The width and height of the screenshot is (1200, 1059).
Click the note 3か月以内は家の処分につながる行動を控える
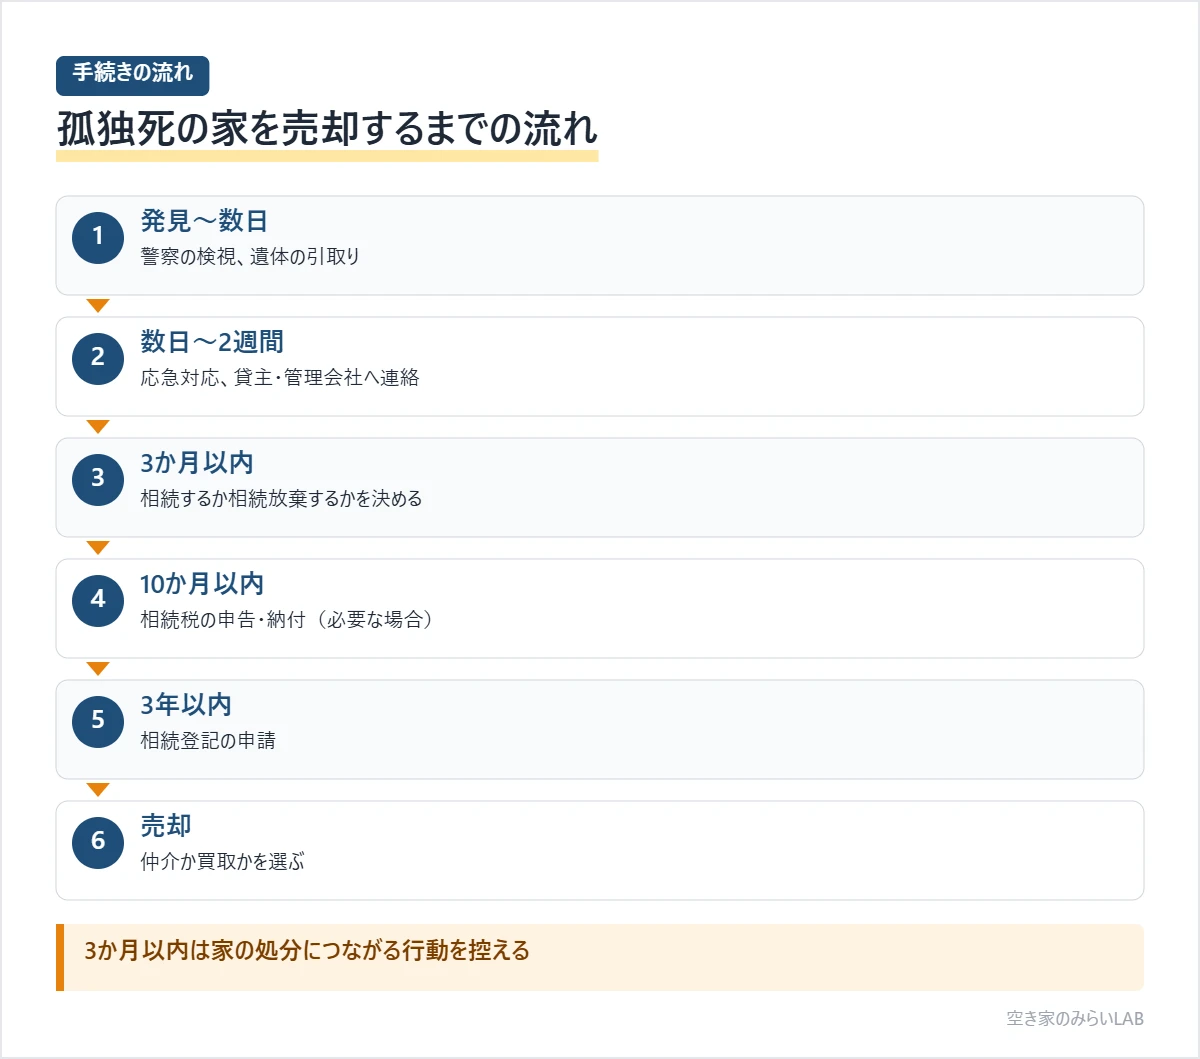point(600,957)
